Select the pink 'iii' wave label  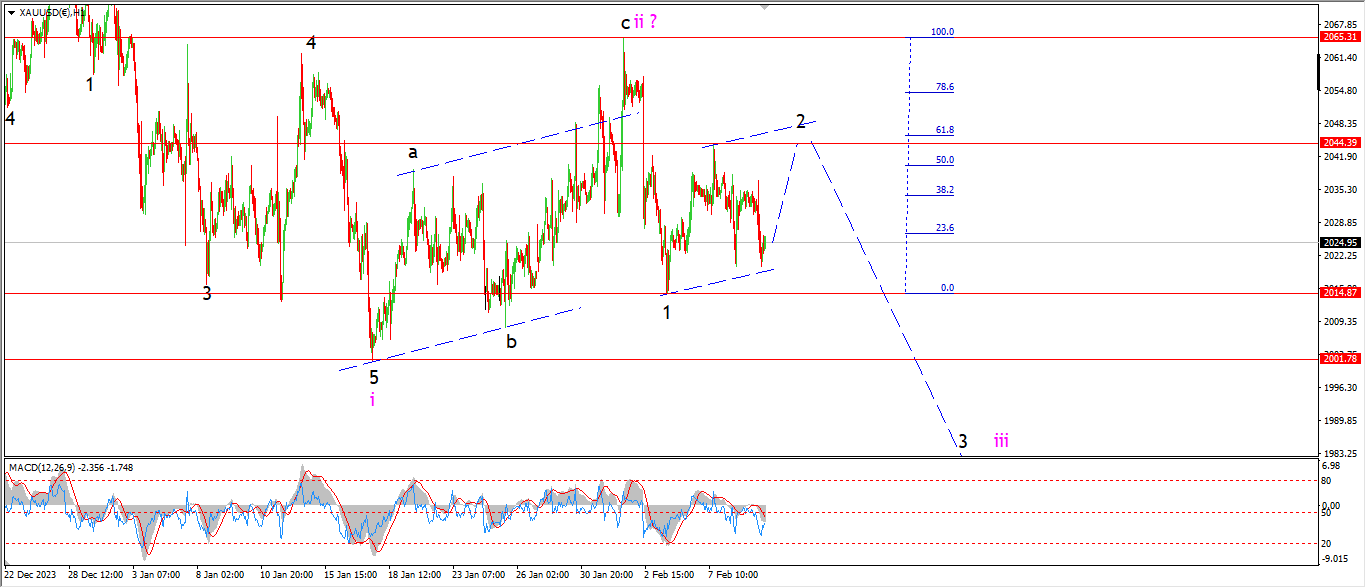tap(1001, 441)
